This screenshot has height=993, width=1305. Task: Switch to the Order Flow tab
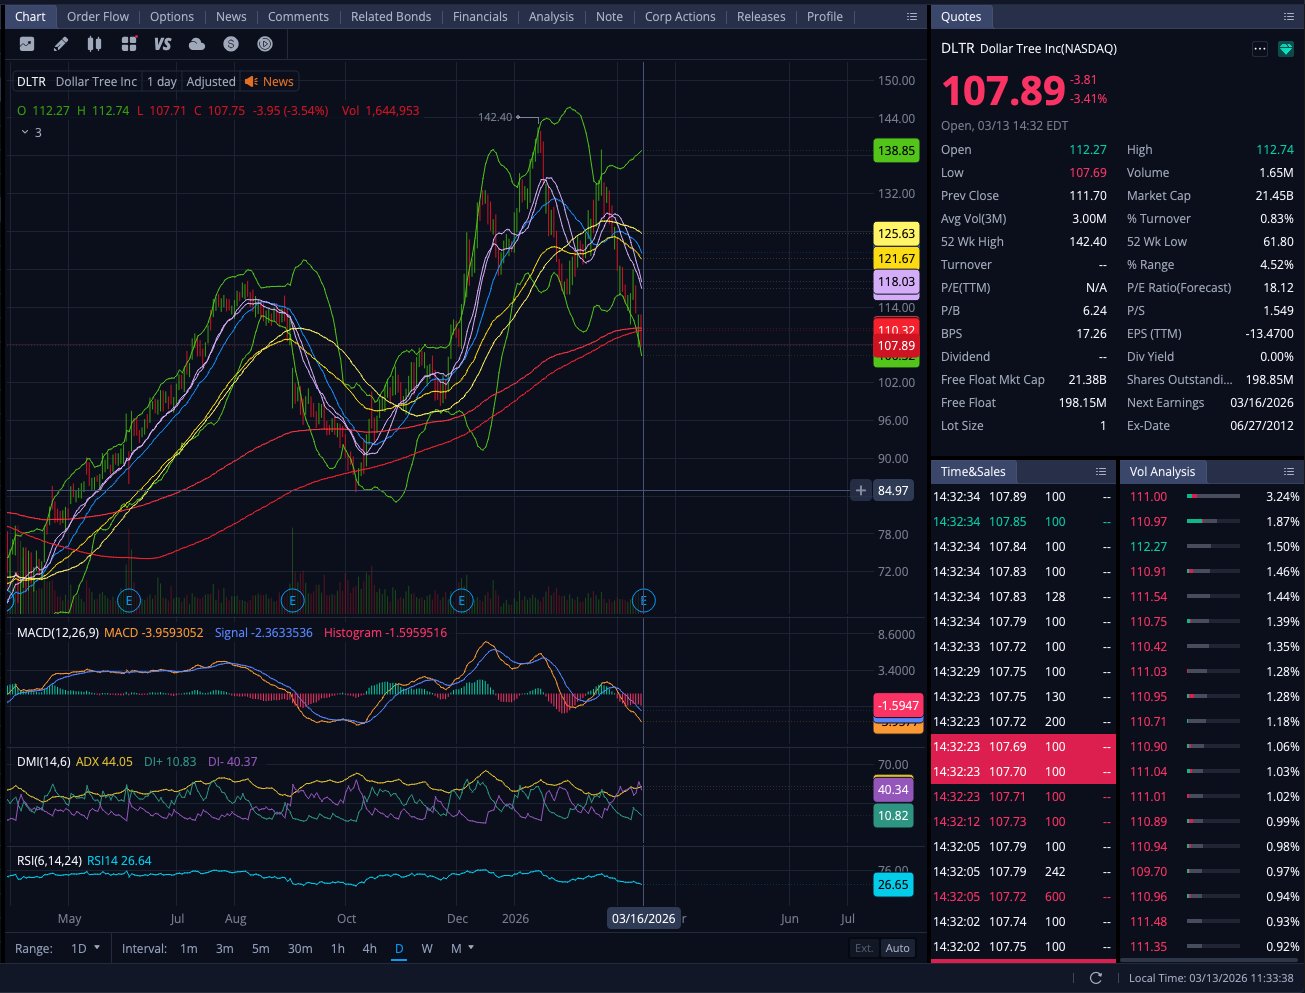98,16
